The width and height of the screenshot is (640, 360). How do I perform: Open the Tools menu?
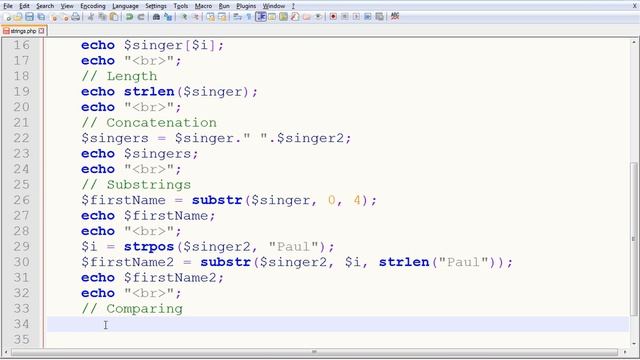(181, 6)
